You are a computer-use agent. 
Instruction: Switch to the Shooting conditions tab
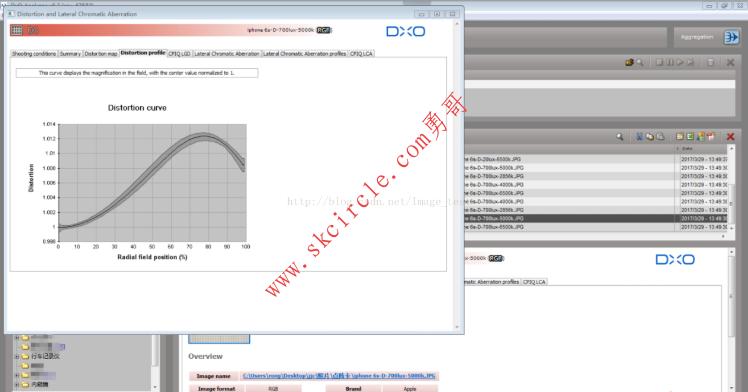click(x=34, y=54)
